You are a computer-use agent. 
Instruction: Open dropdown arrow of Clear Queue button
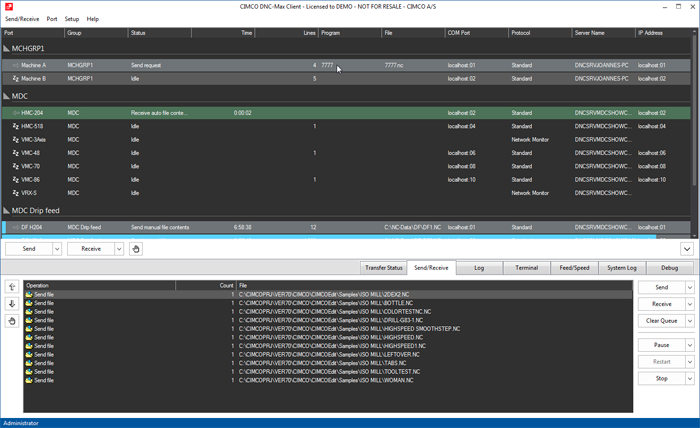(x=690, y=321)
